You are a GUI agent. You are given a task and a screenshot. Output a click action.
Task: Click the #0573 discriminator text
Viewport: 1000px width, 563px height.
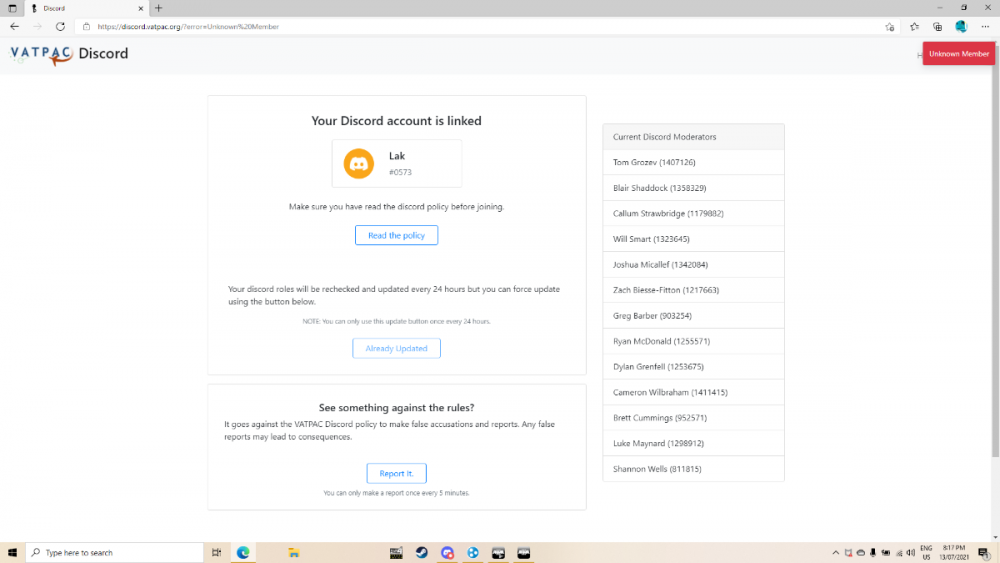[400, 172]
